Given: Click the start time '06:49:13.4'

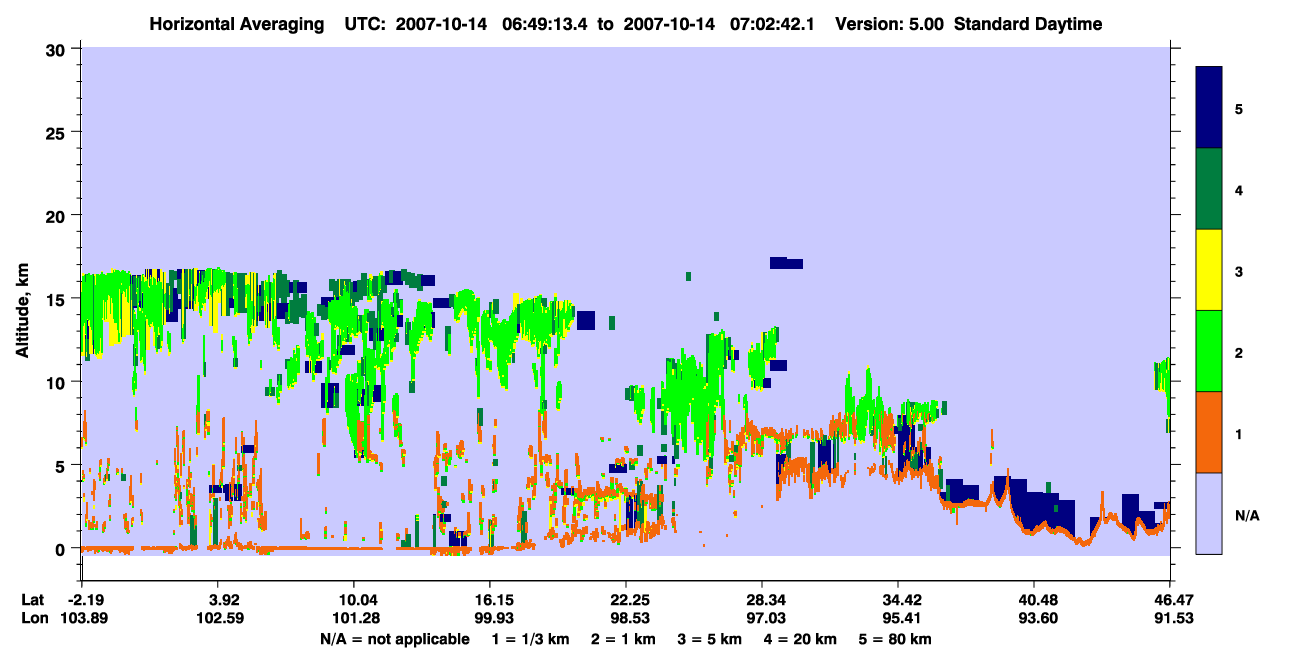Looking at the screenshot, I should click(x=547, y=24).
